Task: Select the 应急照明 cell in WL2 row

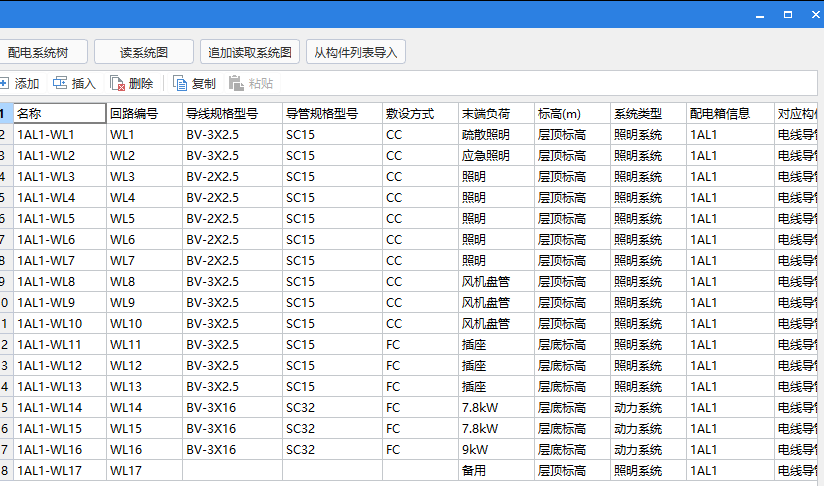Action: click(495, 155)
